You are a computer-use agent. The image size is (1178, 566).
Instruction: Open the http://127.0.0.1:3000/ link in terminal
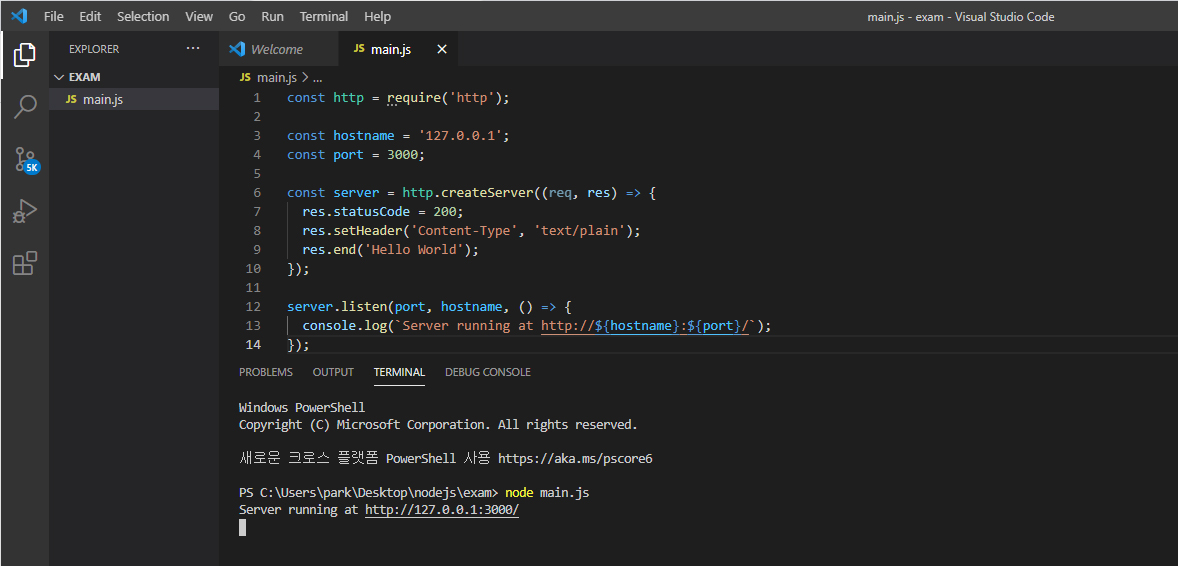pos(442,510)
